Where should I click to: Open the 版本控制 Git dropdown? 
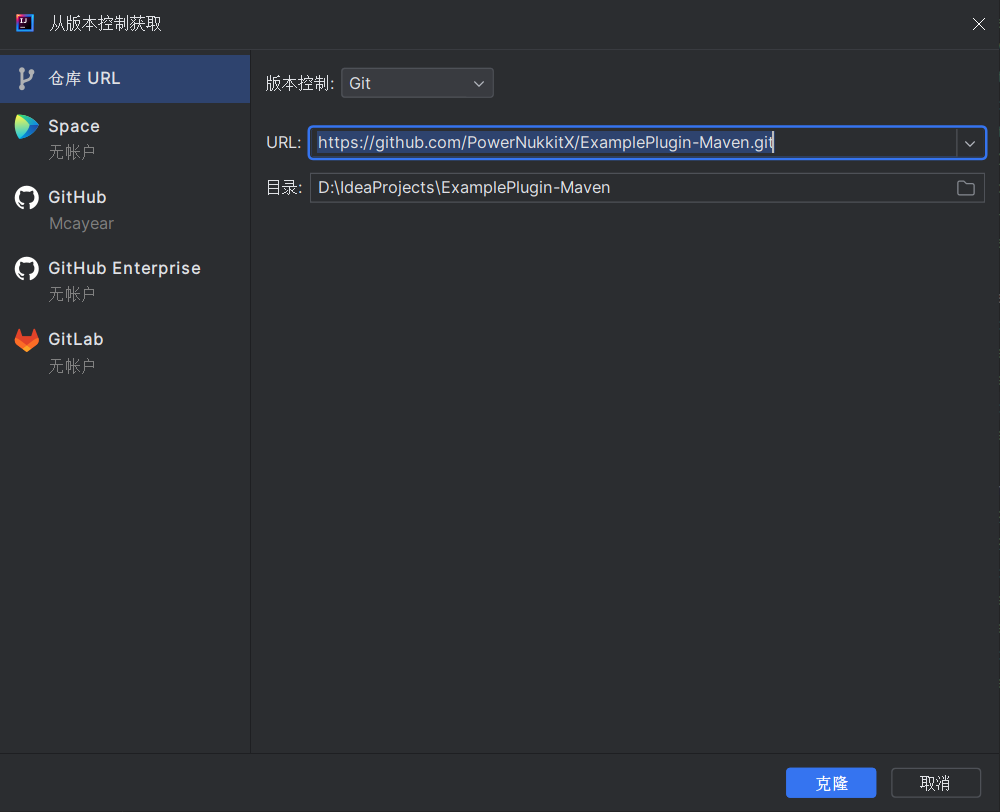click(x=417, y=83)
